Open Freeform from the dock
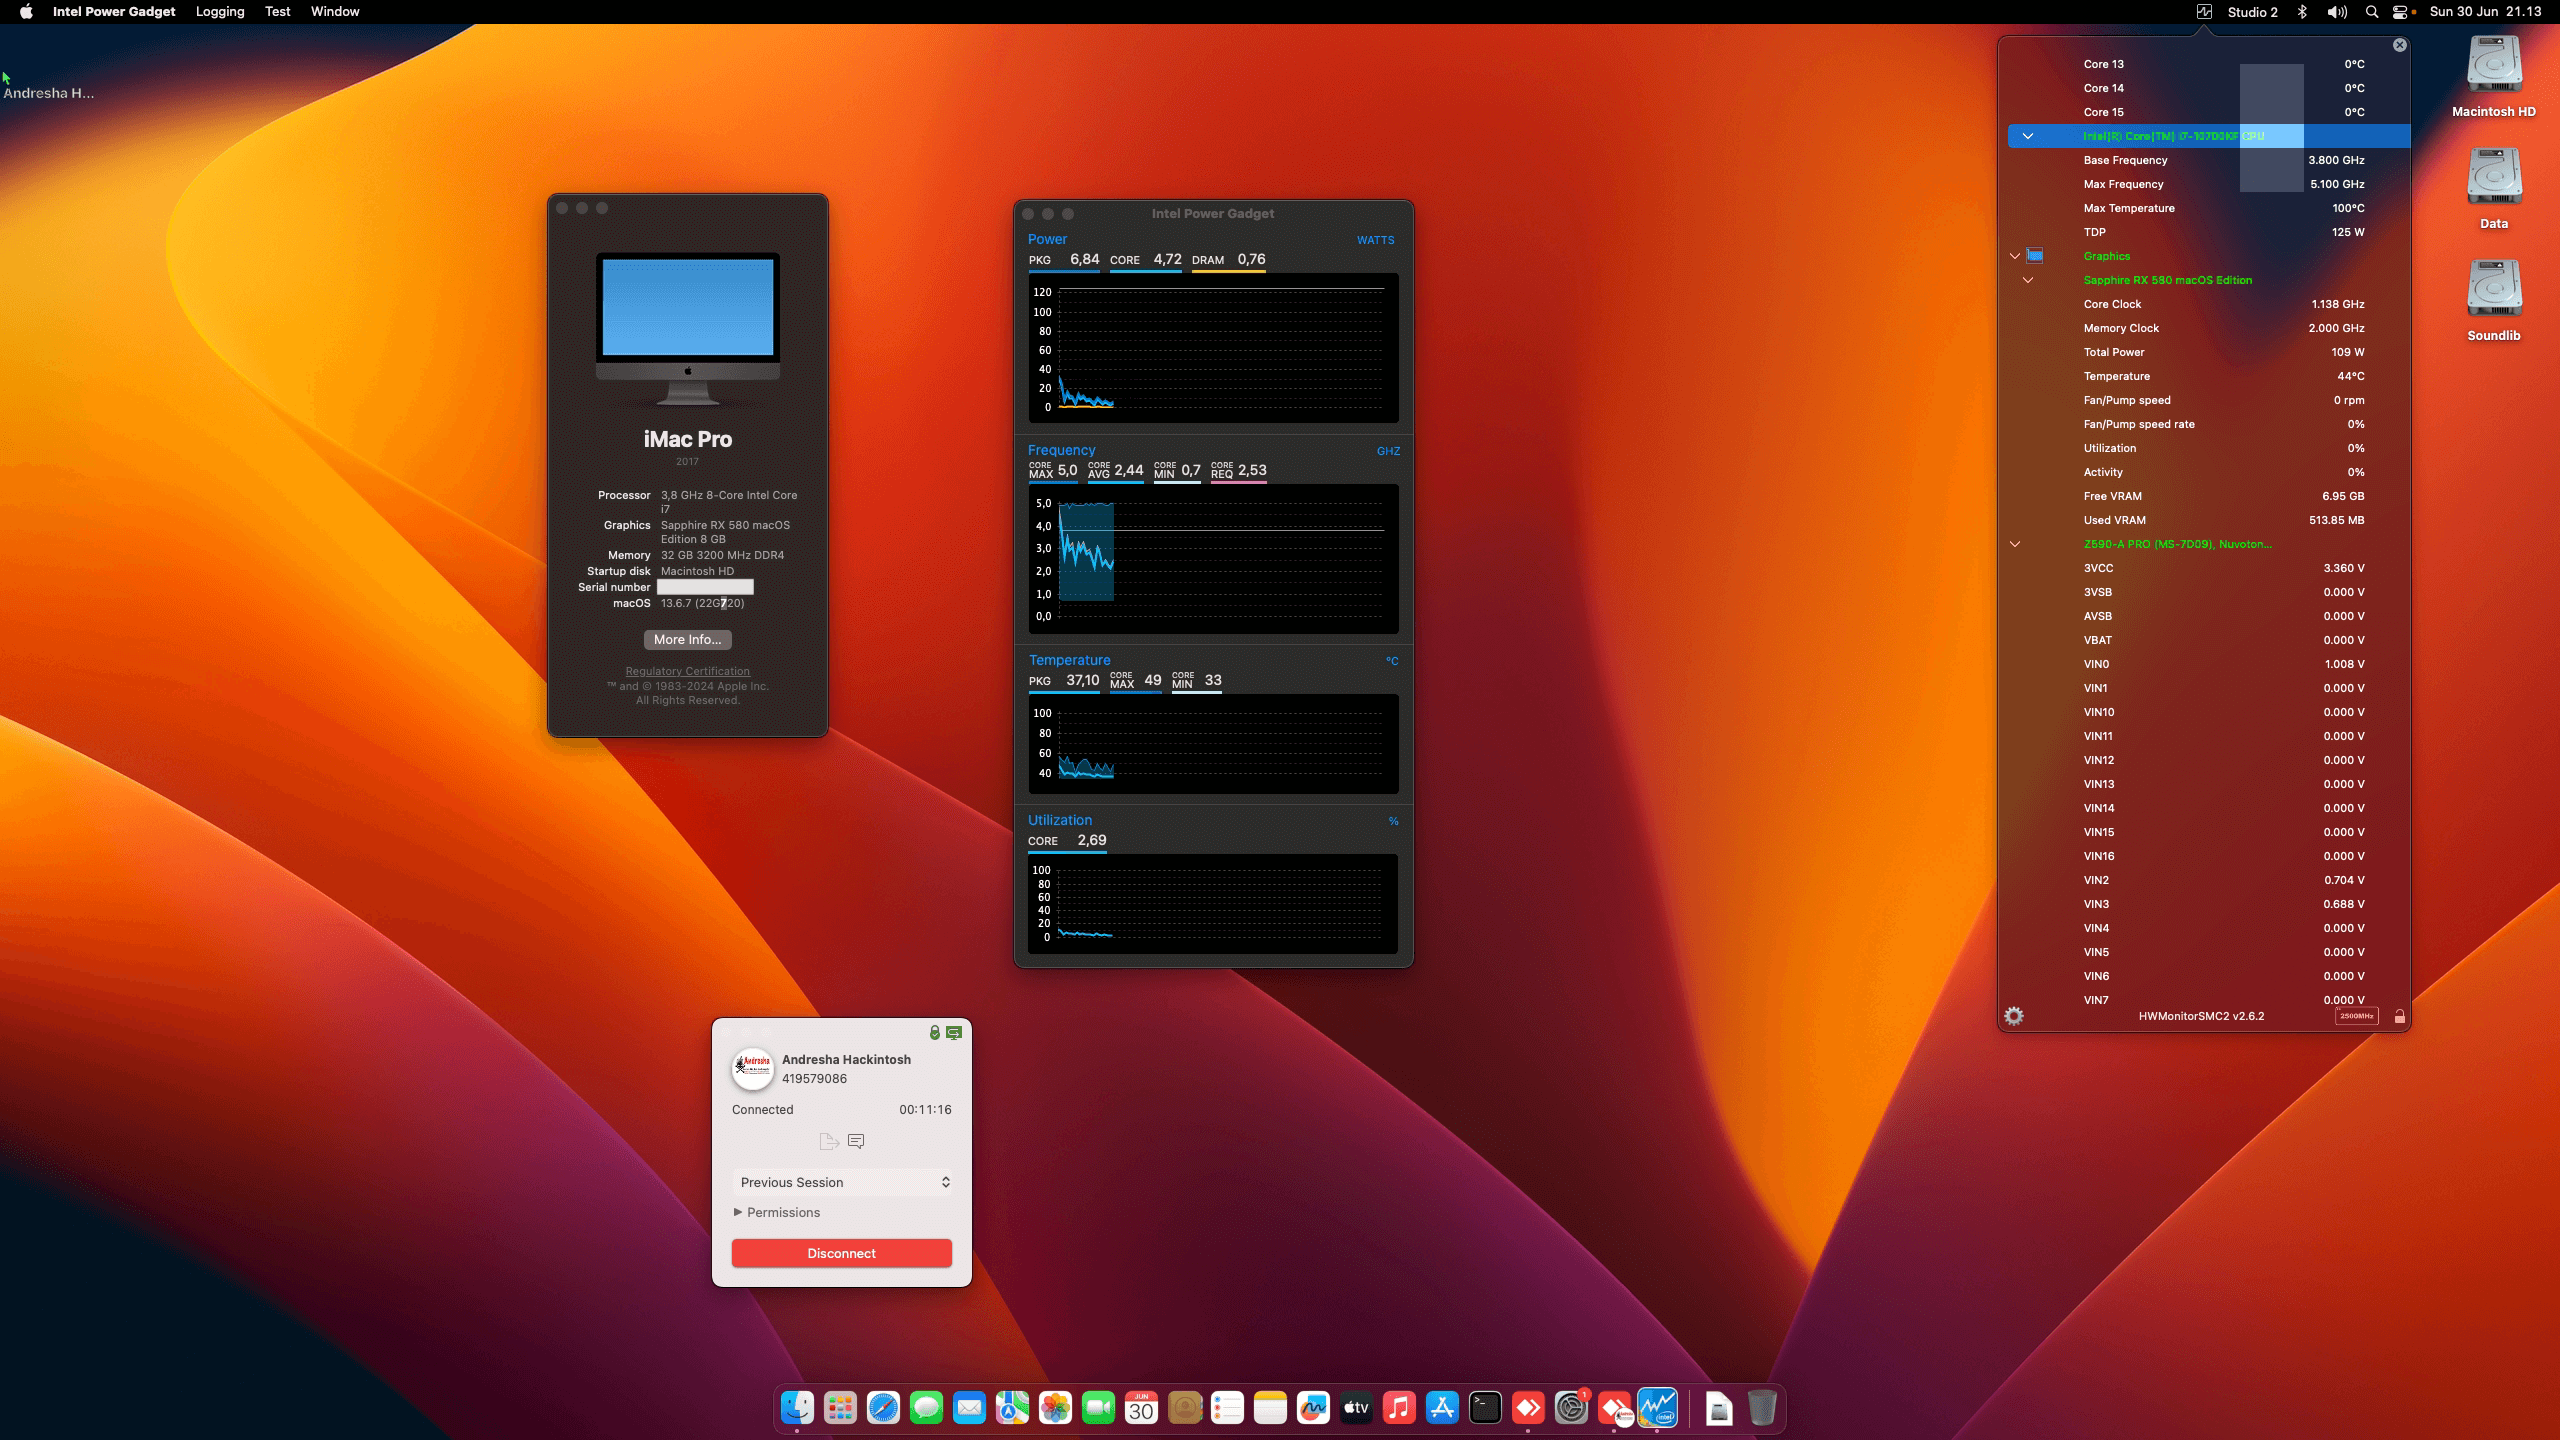Viewport: 2560px width, 1440px height. click(1313, 1408)
